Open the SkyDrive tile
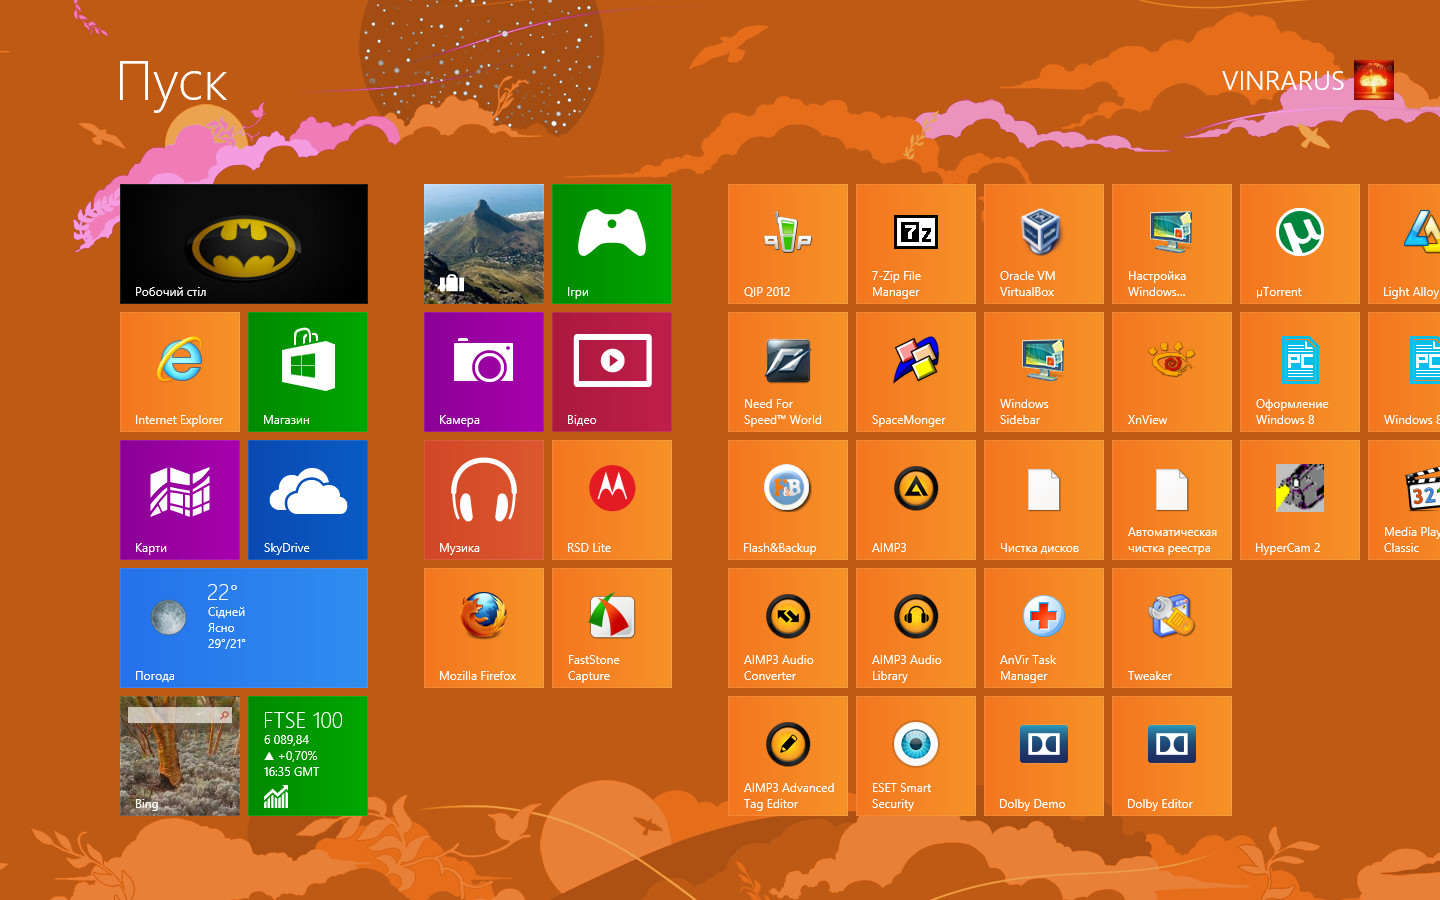Image resolution: width=1440 pixels, height=900 pixels. click(308, 500)
